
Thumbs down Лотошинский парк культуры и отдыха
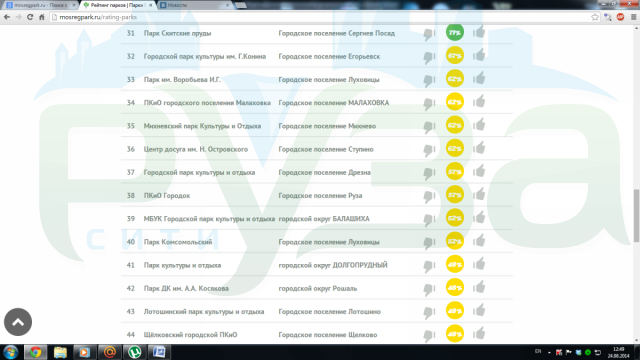point(429,313)
